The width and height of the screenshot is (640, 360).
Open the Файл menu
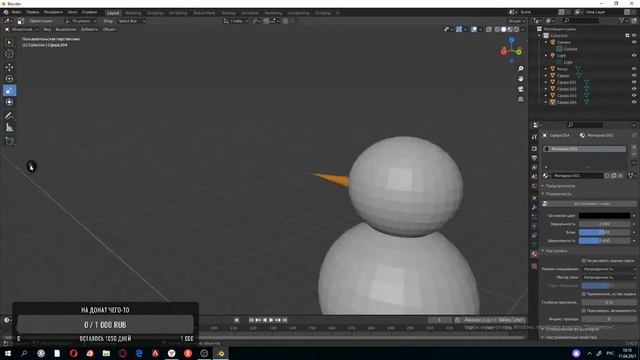point(17,12)
